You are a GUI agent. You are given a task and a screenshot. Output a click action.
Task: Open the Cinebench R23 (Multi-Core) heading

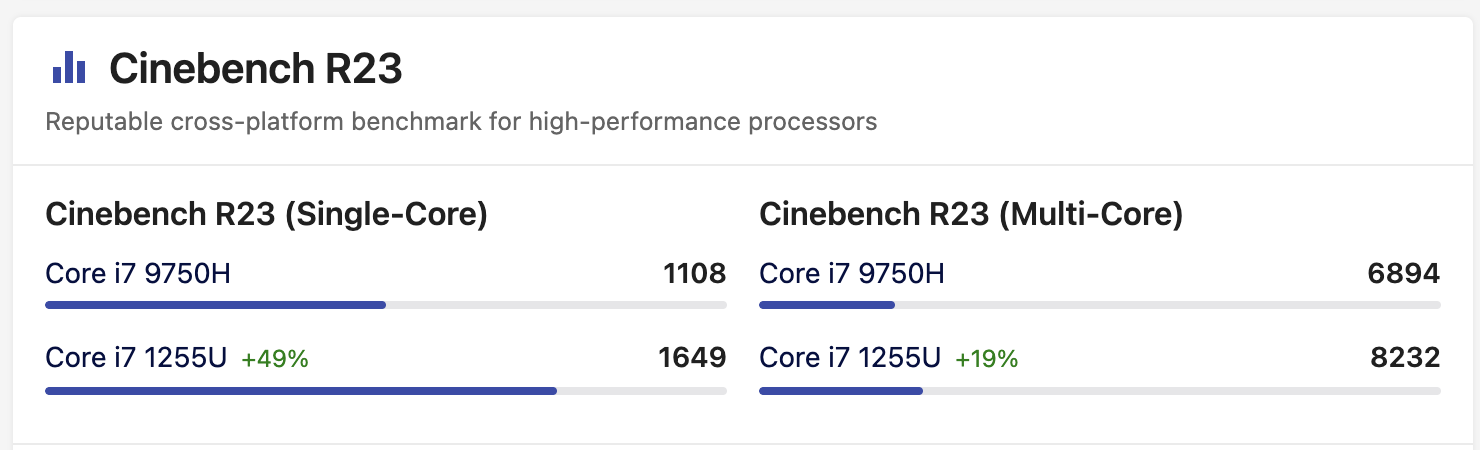coord(971,215)
